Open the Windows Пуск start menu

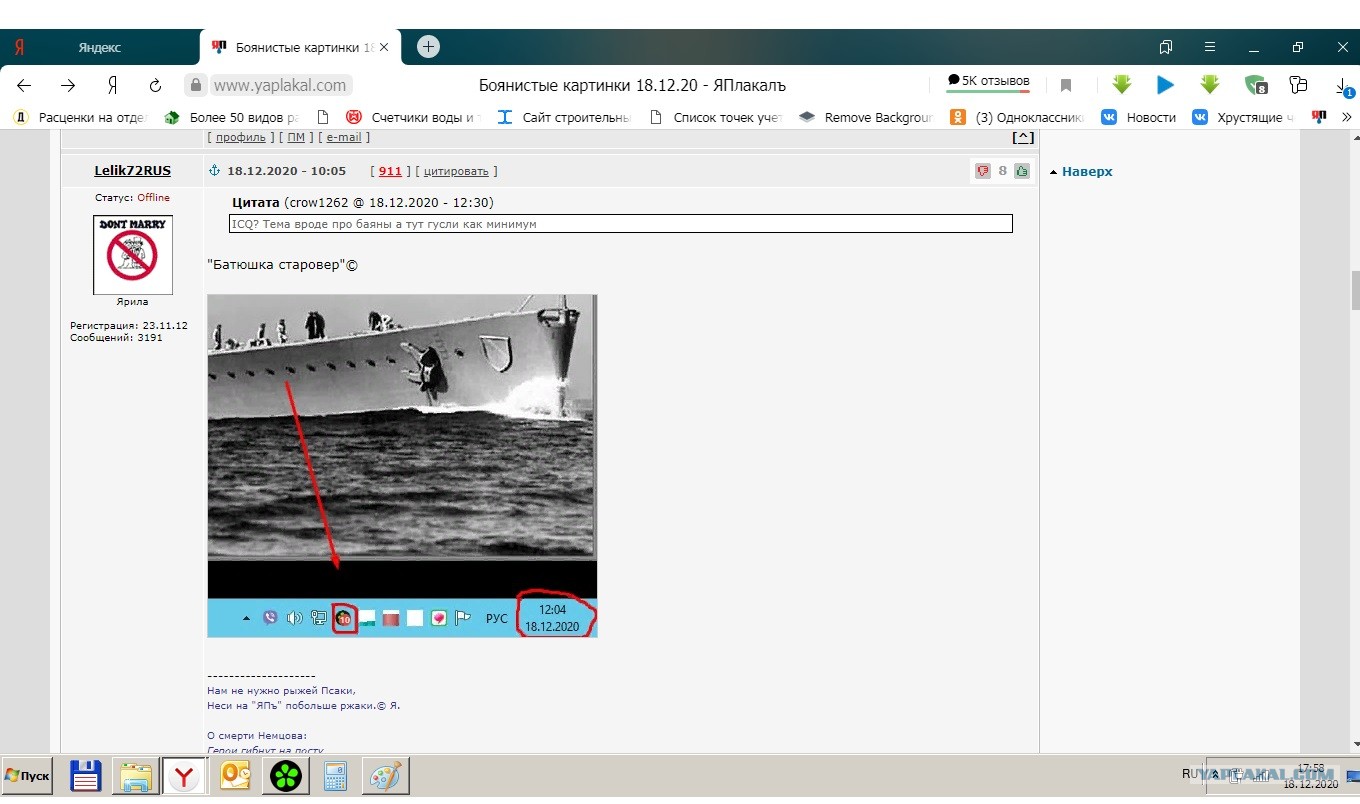click(27, 776)
